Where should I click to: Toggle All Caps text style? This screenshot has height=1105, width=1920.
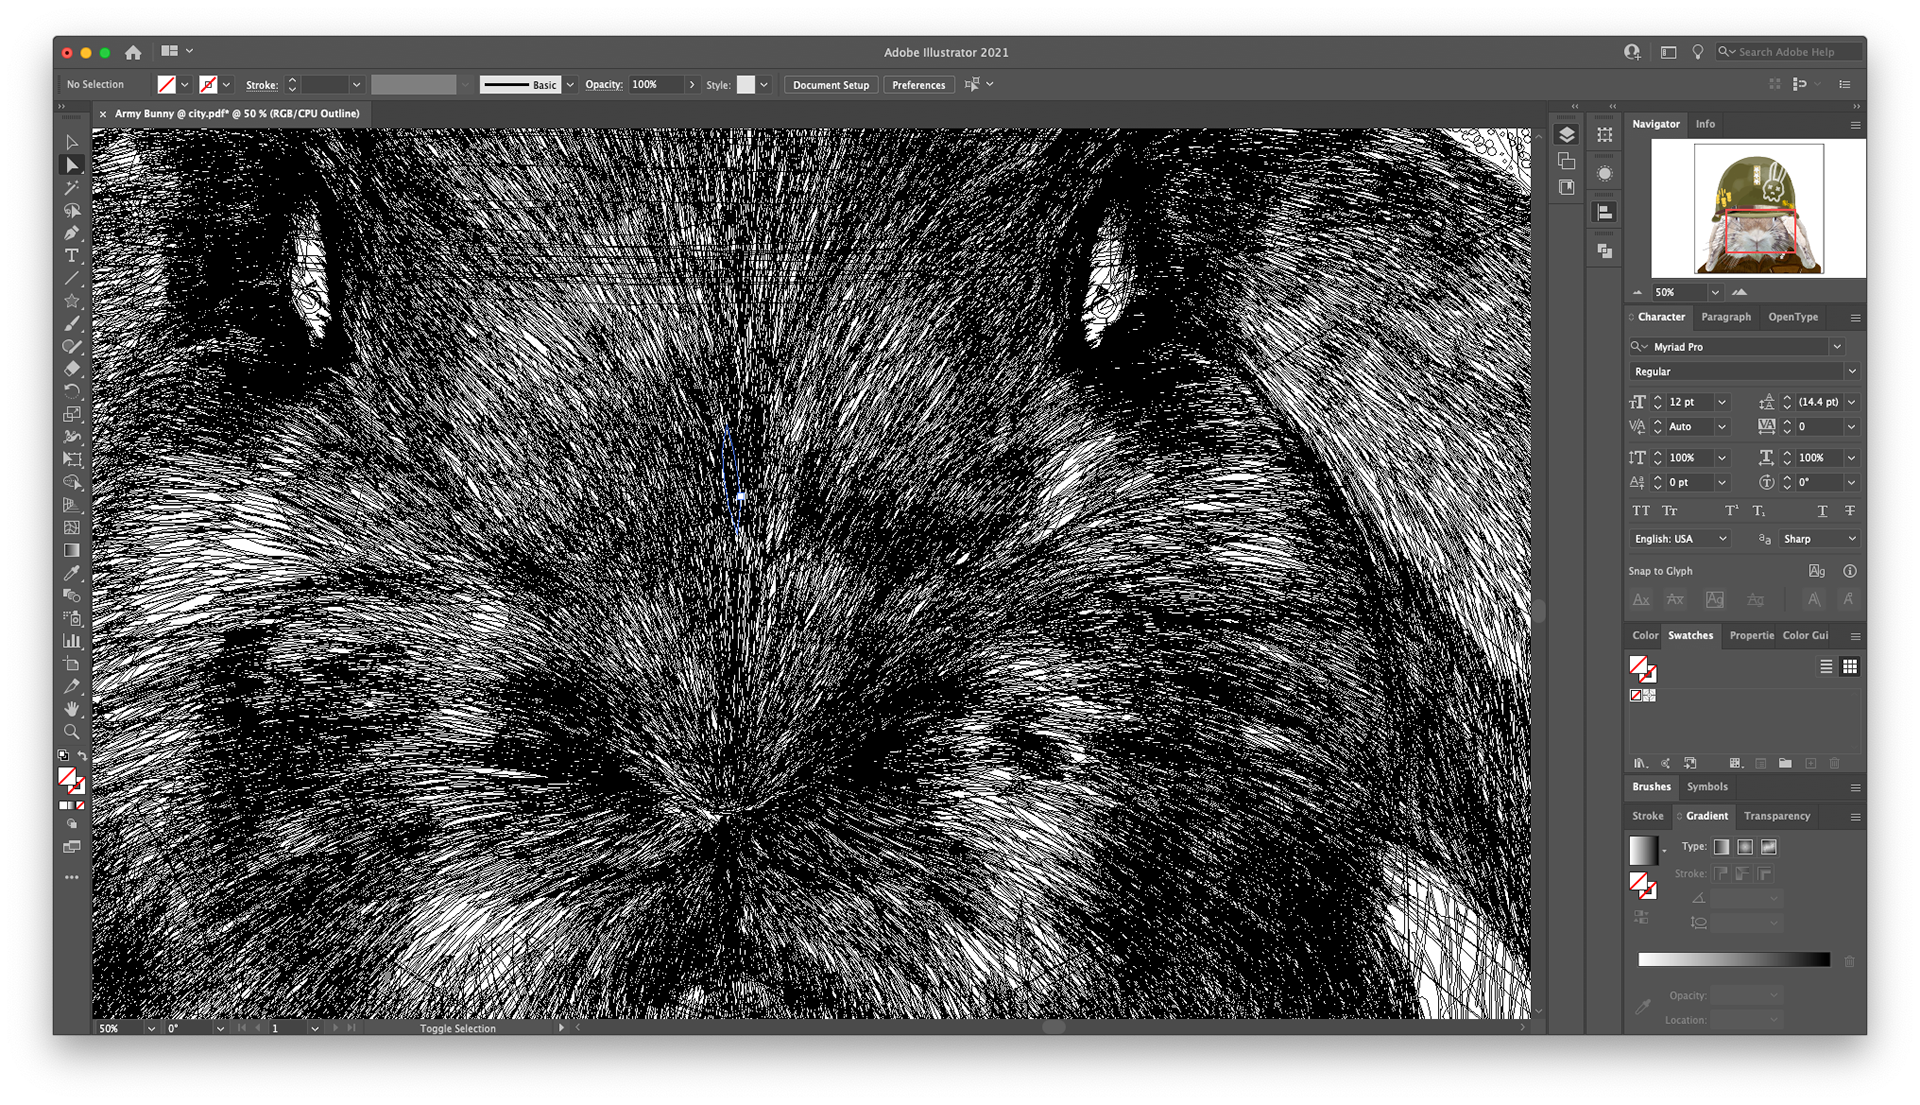coord(1641,511)
